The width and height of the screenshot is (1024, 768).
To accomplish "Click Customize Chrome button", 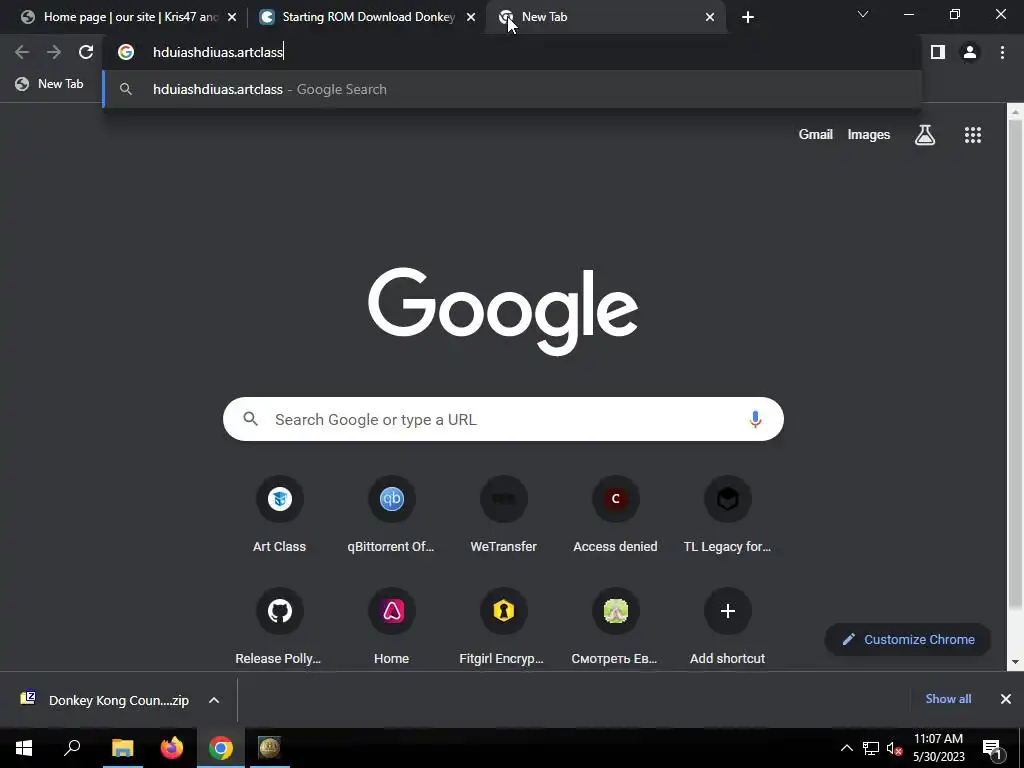I will [908, 639].
